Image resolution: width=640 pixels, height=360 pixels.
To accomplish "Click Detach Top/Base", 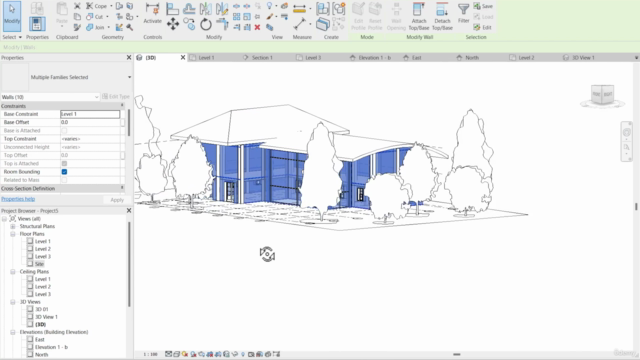I will point(442,16).
